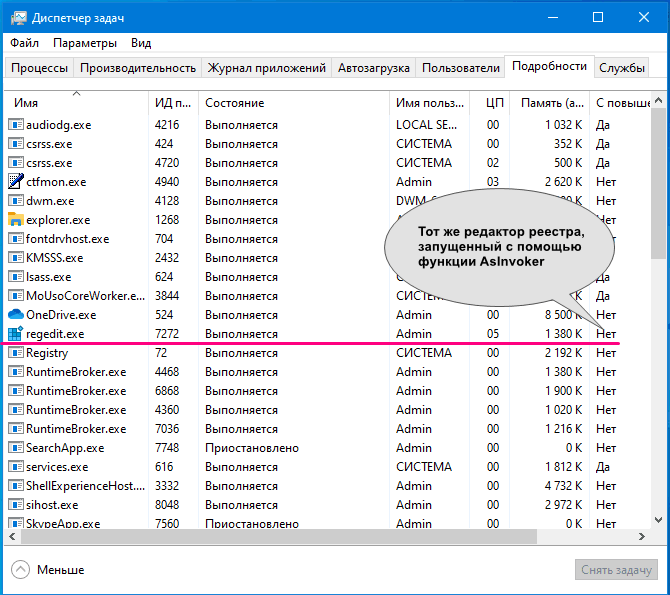Image resolution: width=670 pixels, height=595 pixels.
Task: Click PID value 4940 of ctfmon.exe
Action: coord(167,182)
